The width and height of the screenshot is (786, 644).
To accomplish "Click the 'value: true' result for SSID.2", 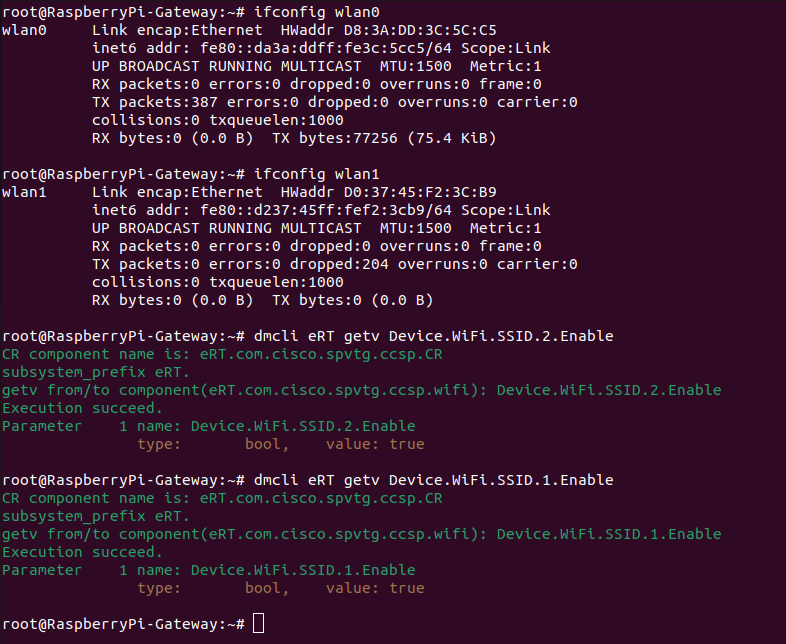I will pos(375,444).
